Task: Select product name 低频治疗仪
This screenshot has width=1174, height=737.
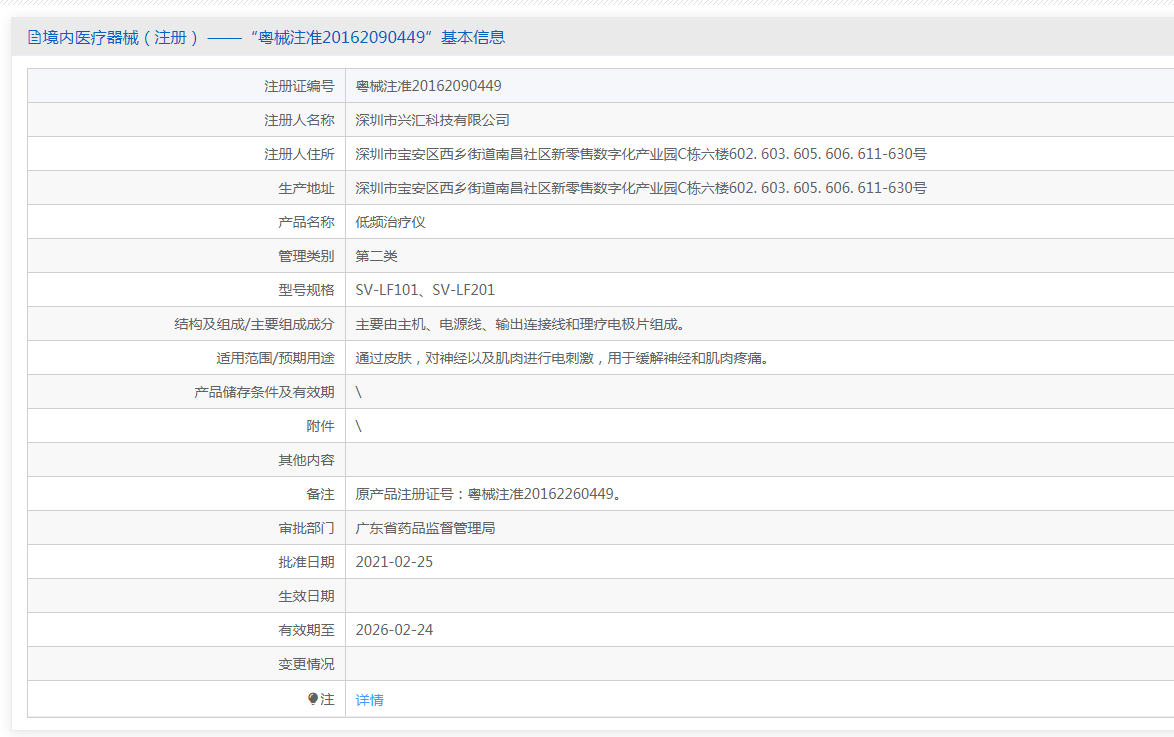Action: click(390, 222)
